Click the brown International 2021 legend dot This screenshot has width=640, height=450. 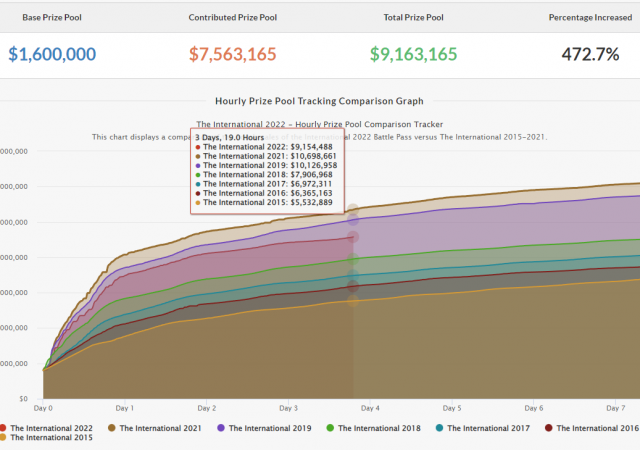click(113, 428)
